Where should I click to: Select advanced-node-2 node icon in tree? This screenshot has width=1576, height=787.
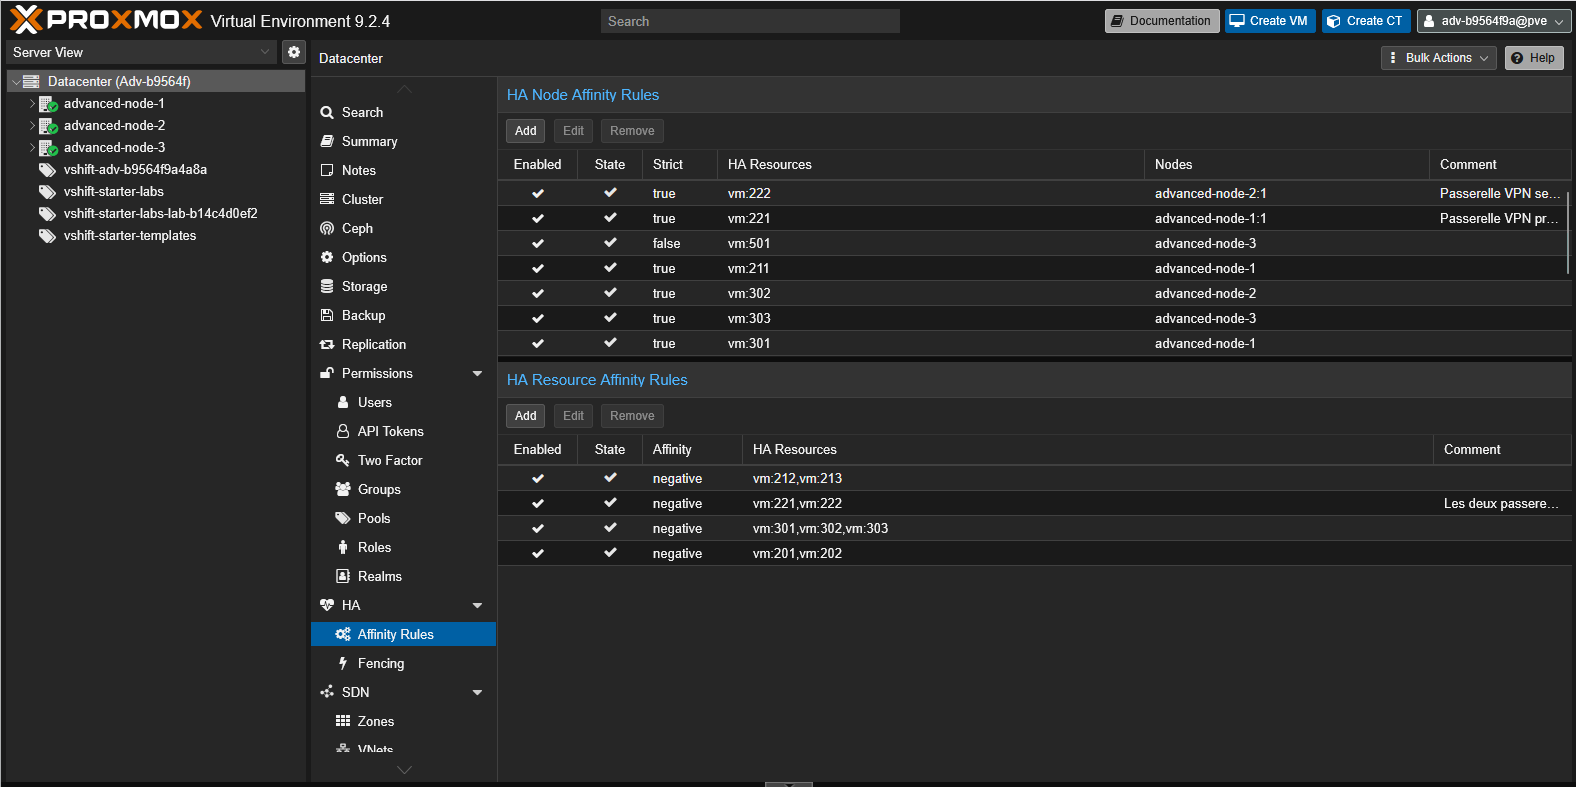tap(49, 126)
